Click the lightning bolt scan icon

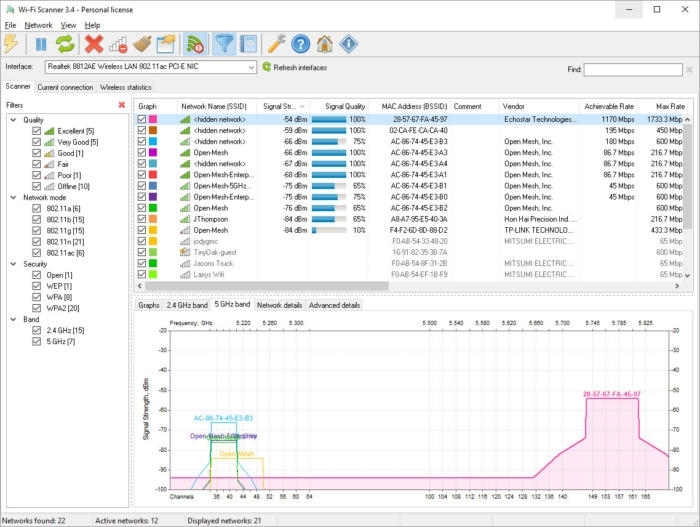[11, 44]
